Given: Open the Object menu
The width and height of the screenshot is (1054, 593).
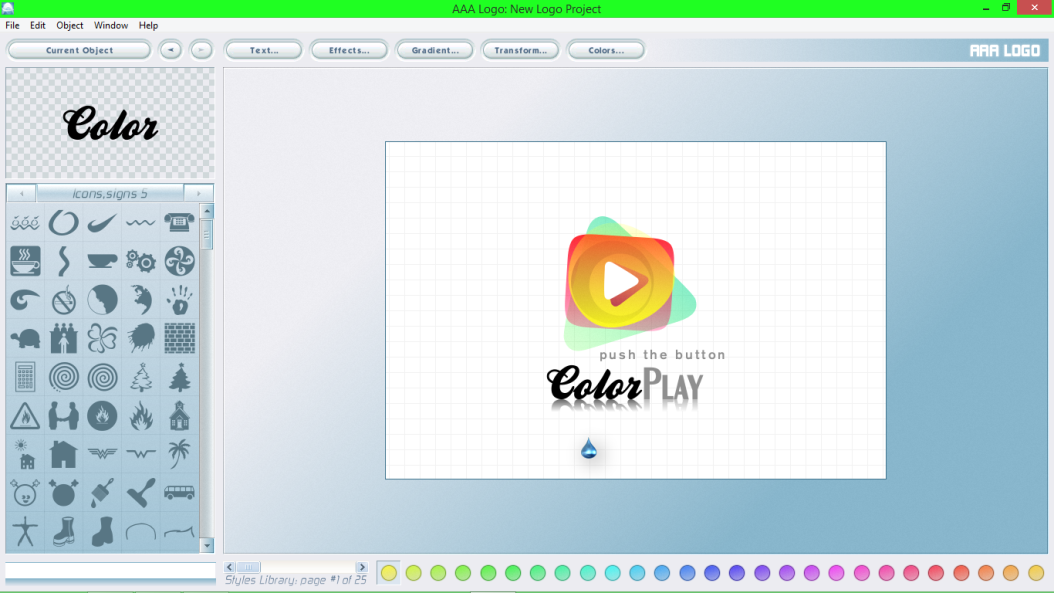Looking at the screenshot, I should [69, 25].
